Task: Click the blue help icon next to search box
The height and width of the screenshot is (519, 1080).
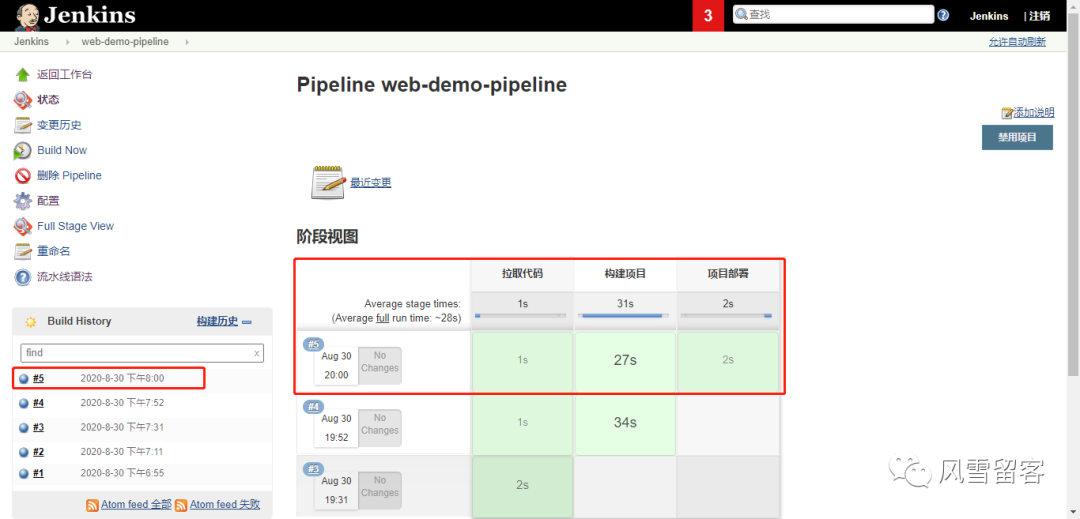Action: tap(944, 15)
